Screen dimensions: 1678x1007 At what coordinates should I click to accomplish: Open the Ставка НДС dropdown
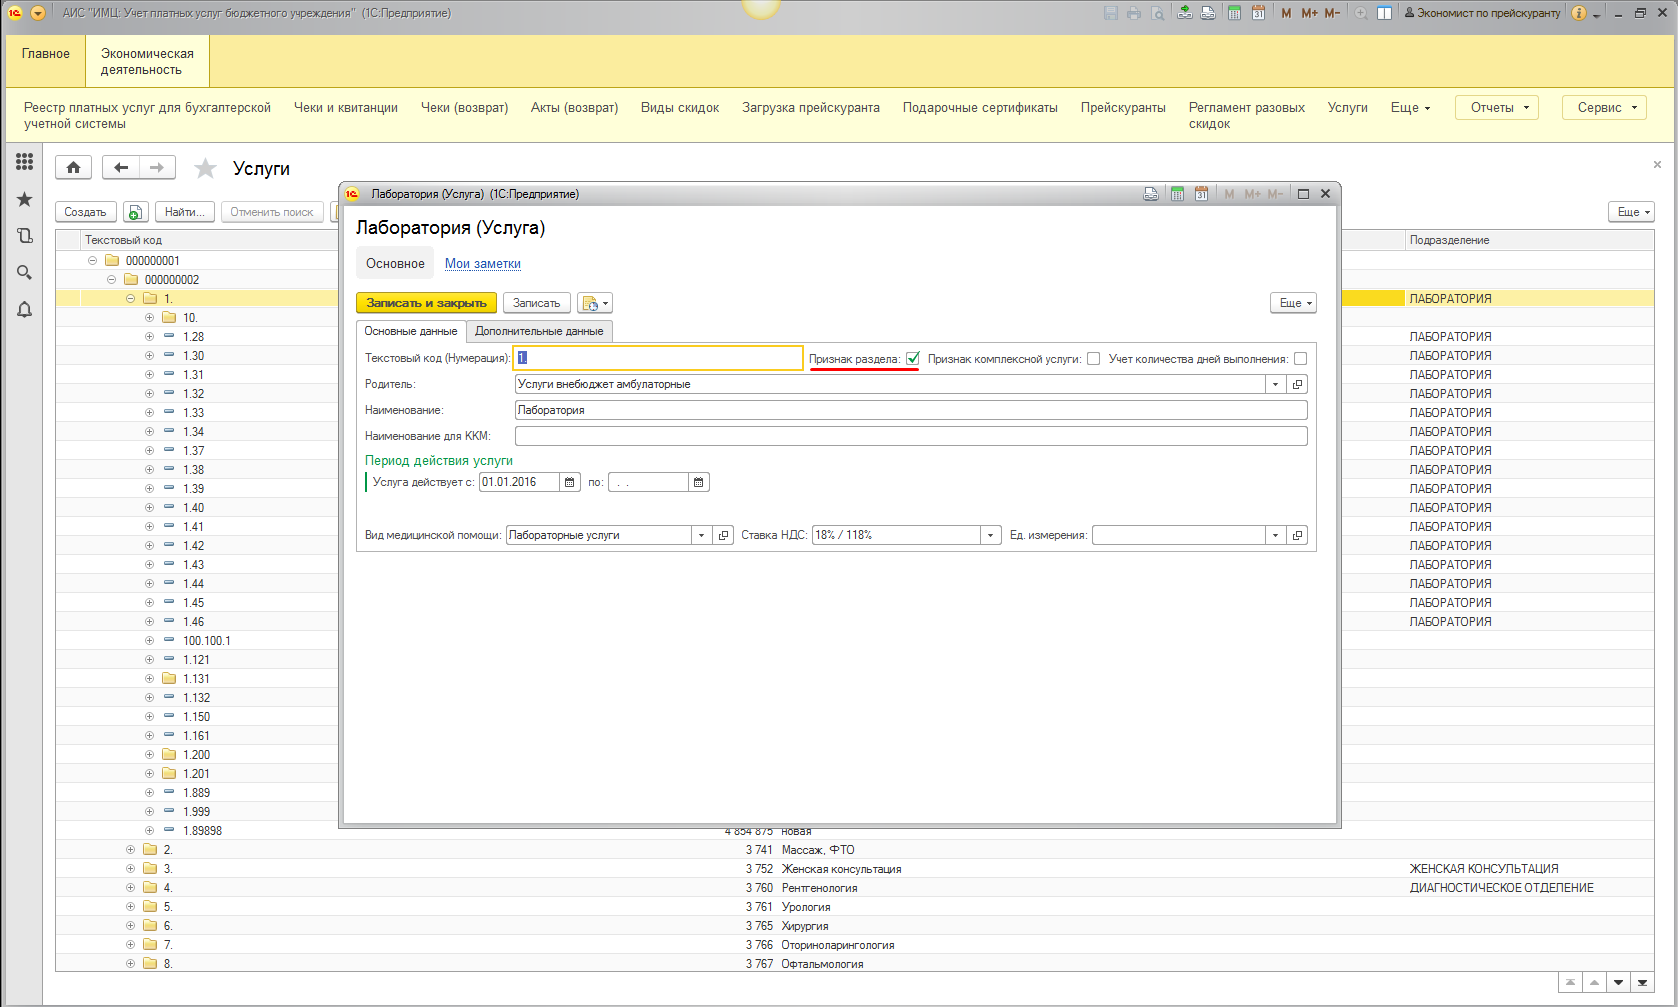[x=991, y=535]
